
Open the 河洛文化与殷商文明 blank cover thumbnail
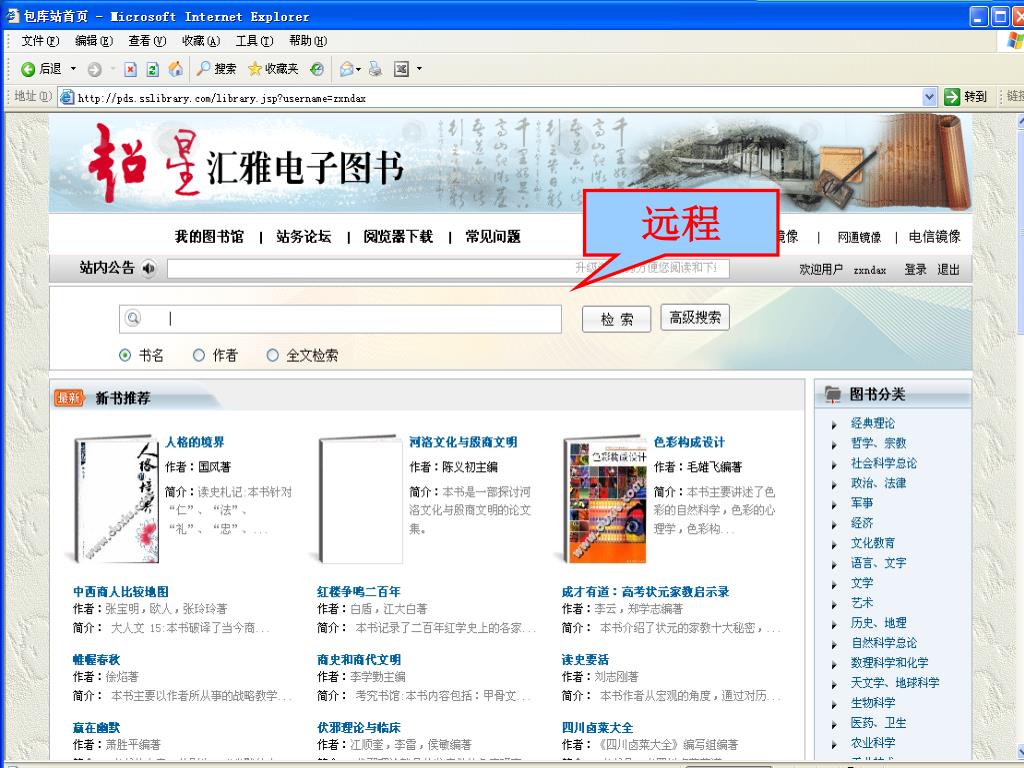coord(360,499)
